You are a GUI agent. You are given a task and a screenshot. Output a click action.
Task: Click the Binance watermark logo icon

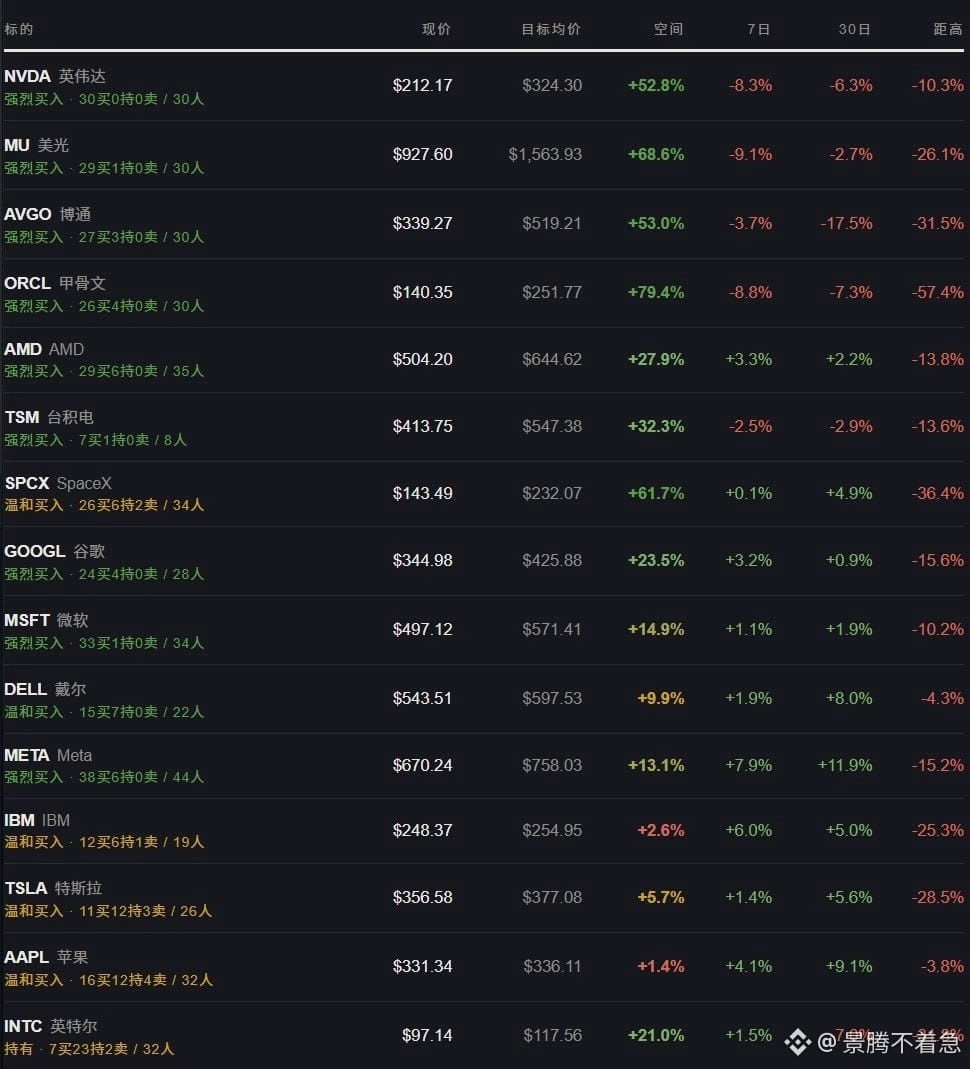tap(798, 1042)
